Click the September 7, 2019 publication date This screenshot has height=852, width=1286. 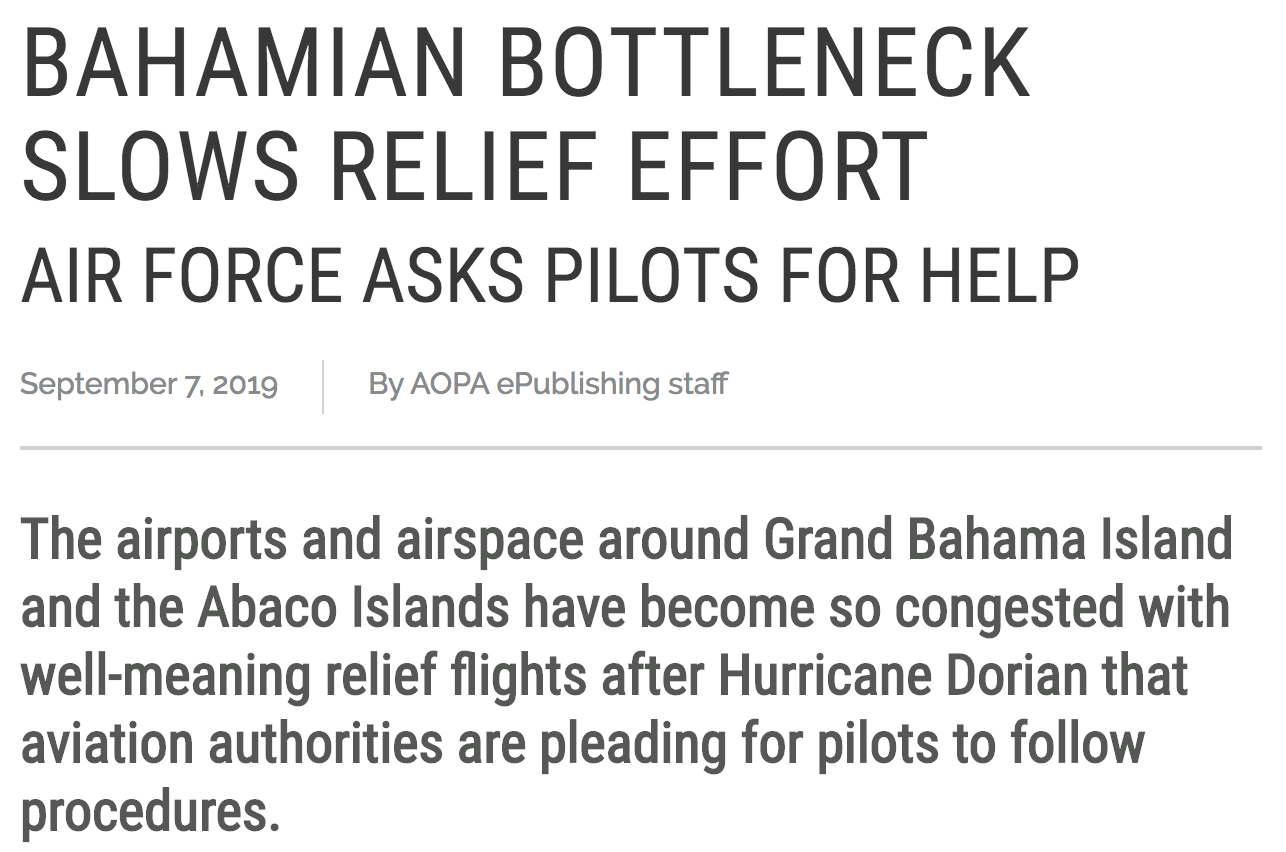tap(149, 384)
